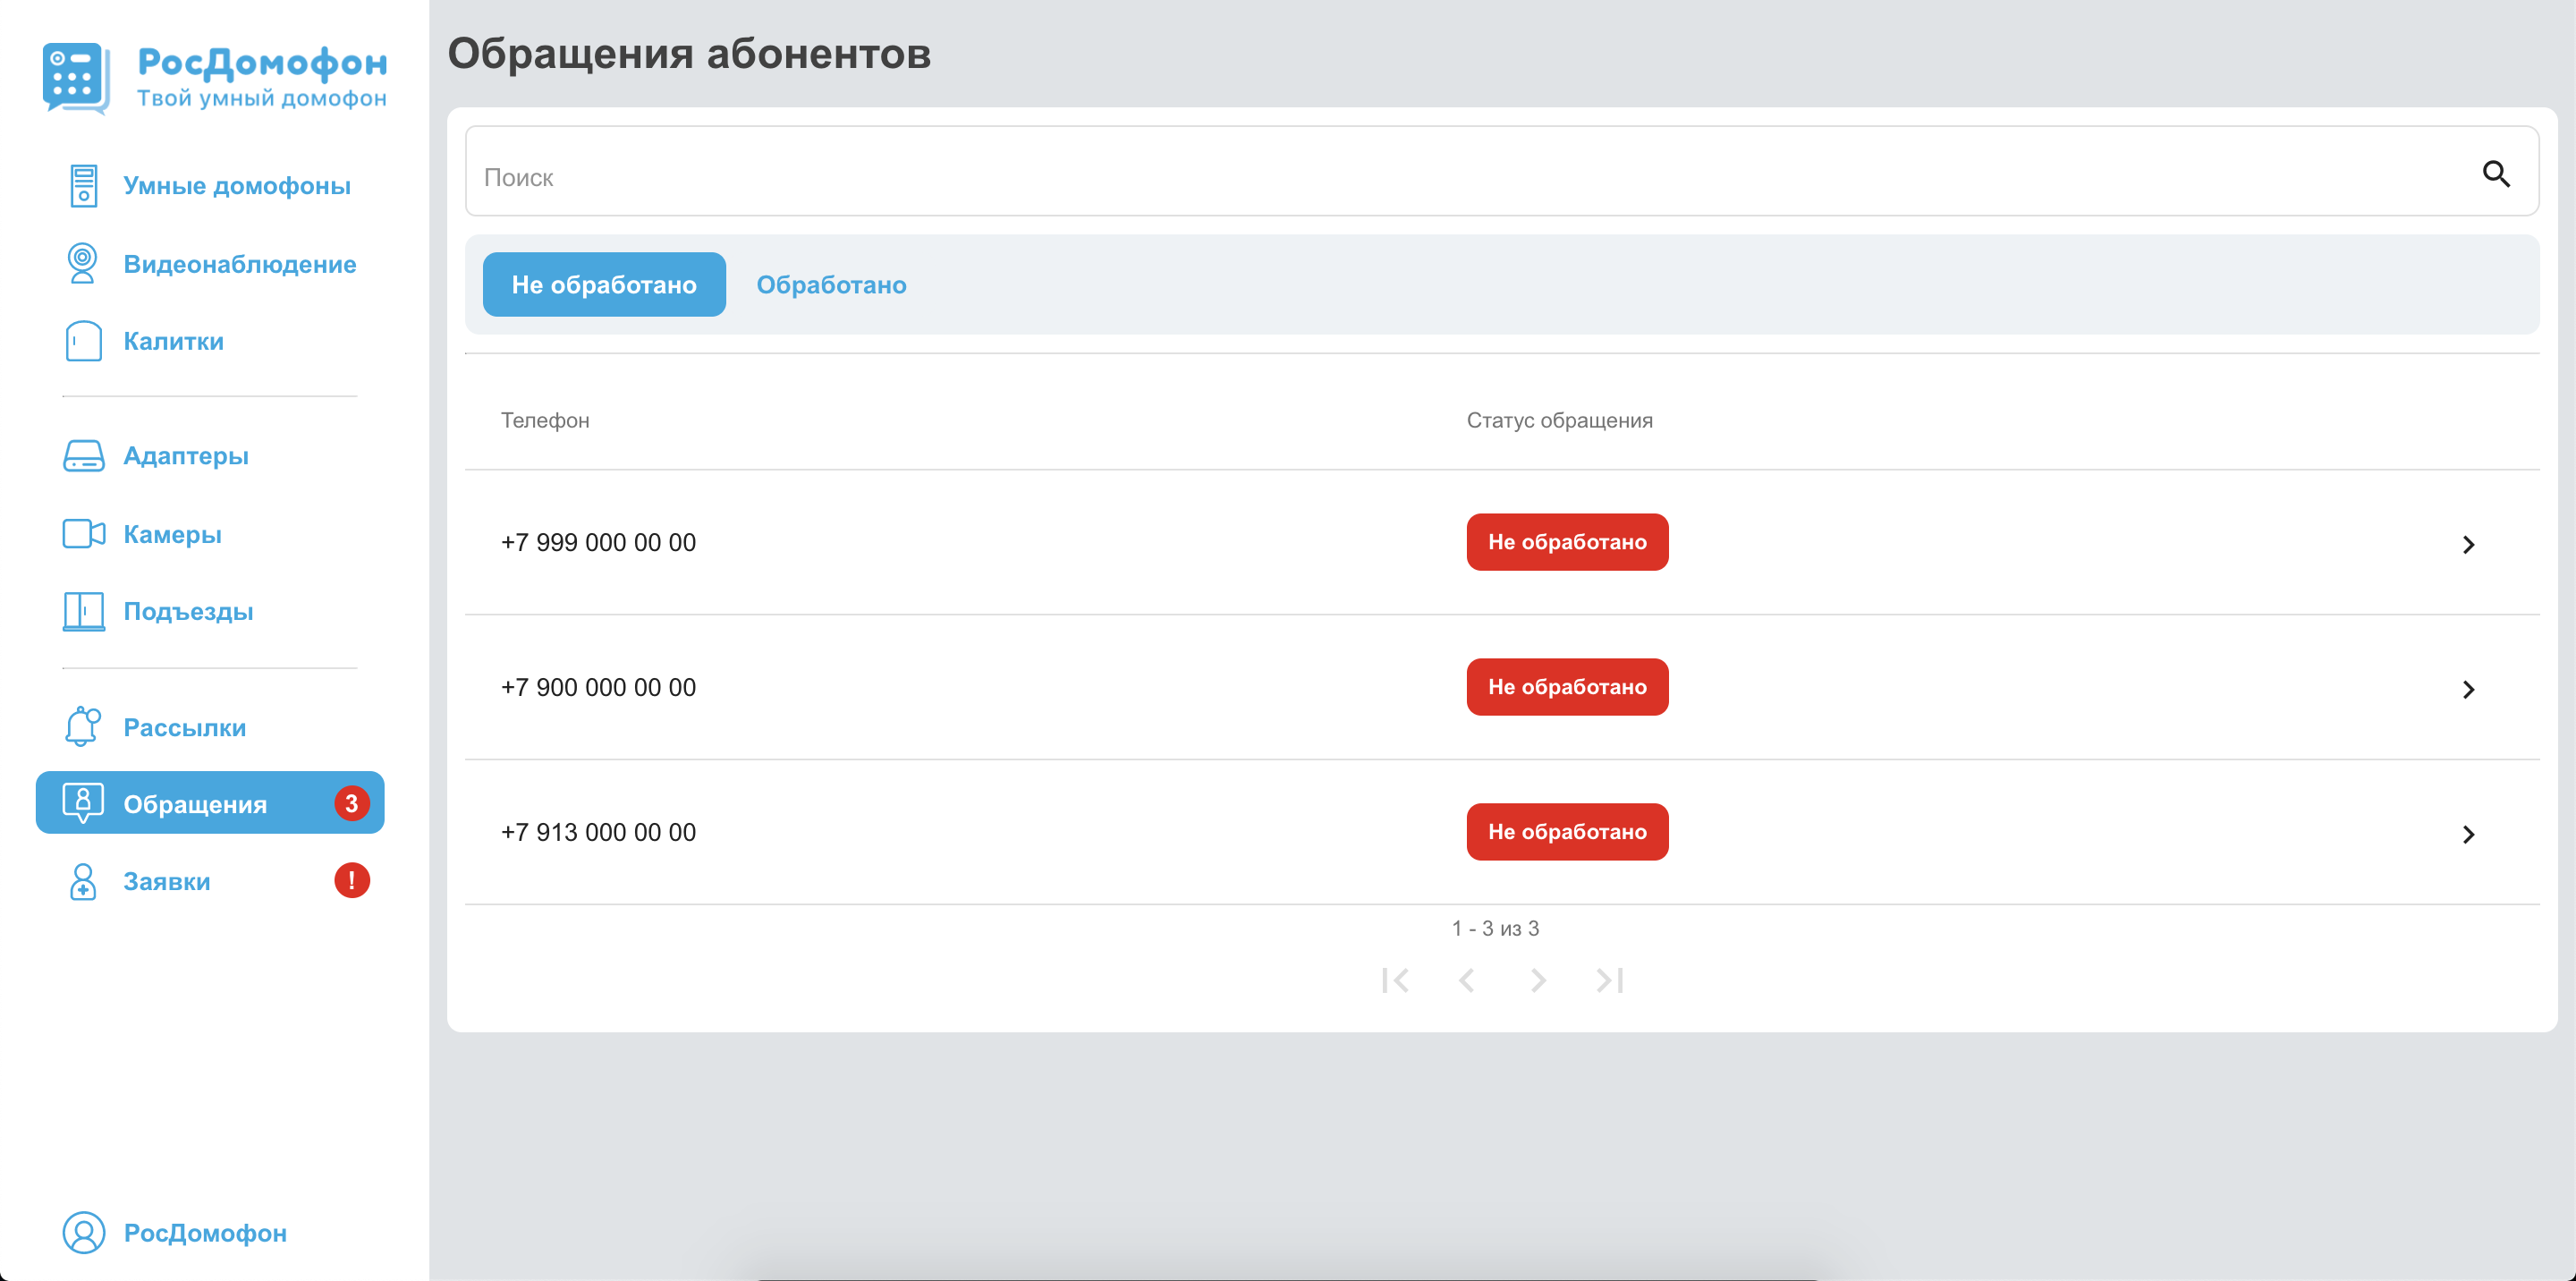Click status badge for +7 999 000 00 00
The width and height of the screenshot is (2576, 1281).
tap(1567, 542)
